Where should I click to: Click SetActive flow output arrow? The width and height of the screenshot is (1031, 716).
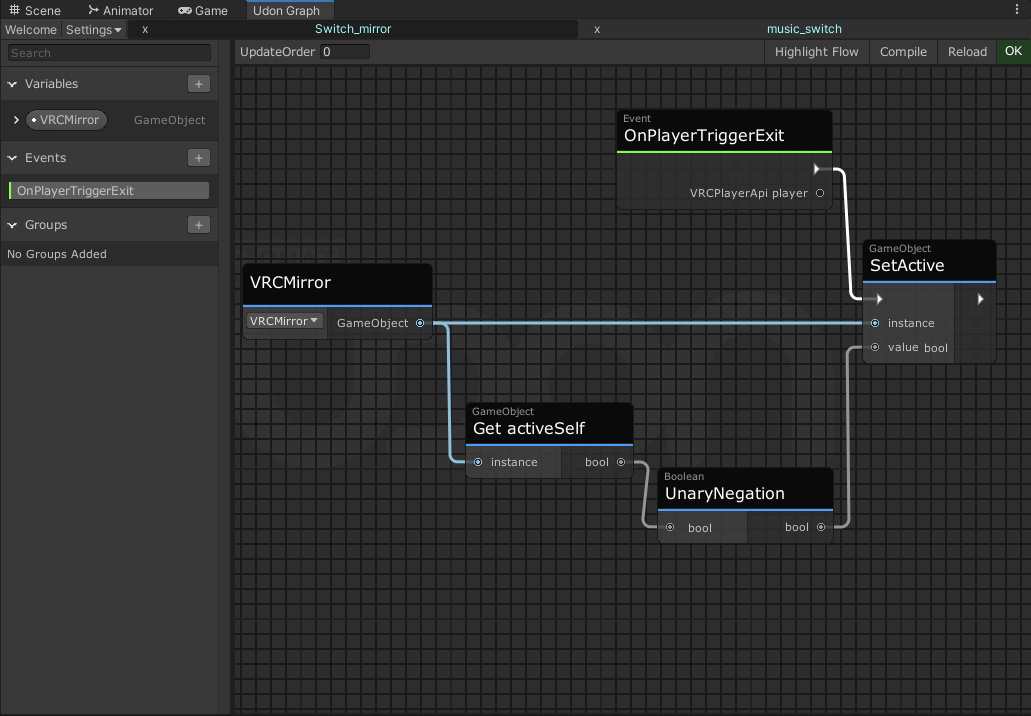[980, 299]
